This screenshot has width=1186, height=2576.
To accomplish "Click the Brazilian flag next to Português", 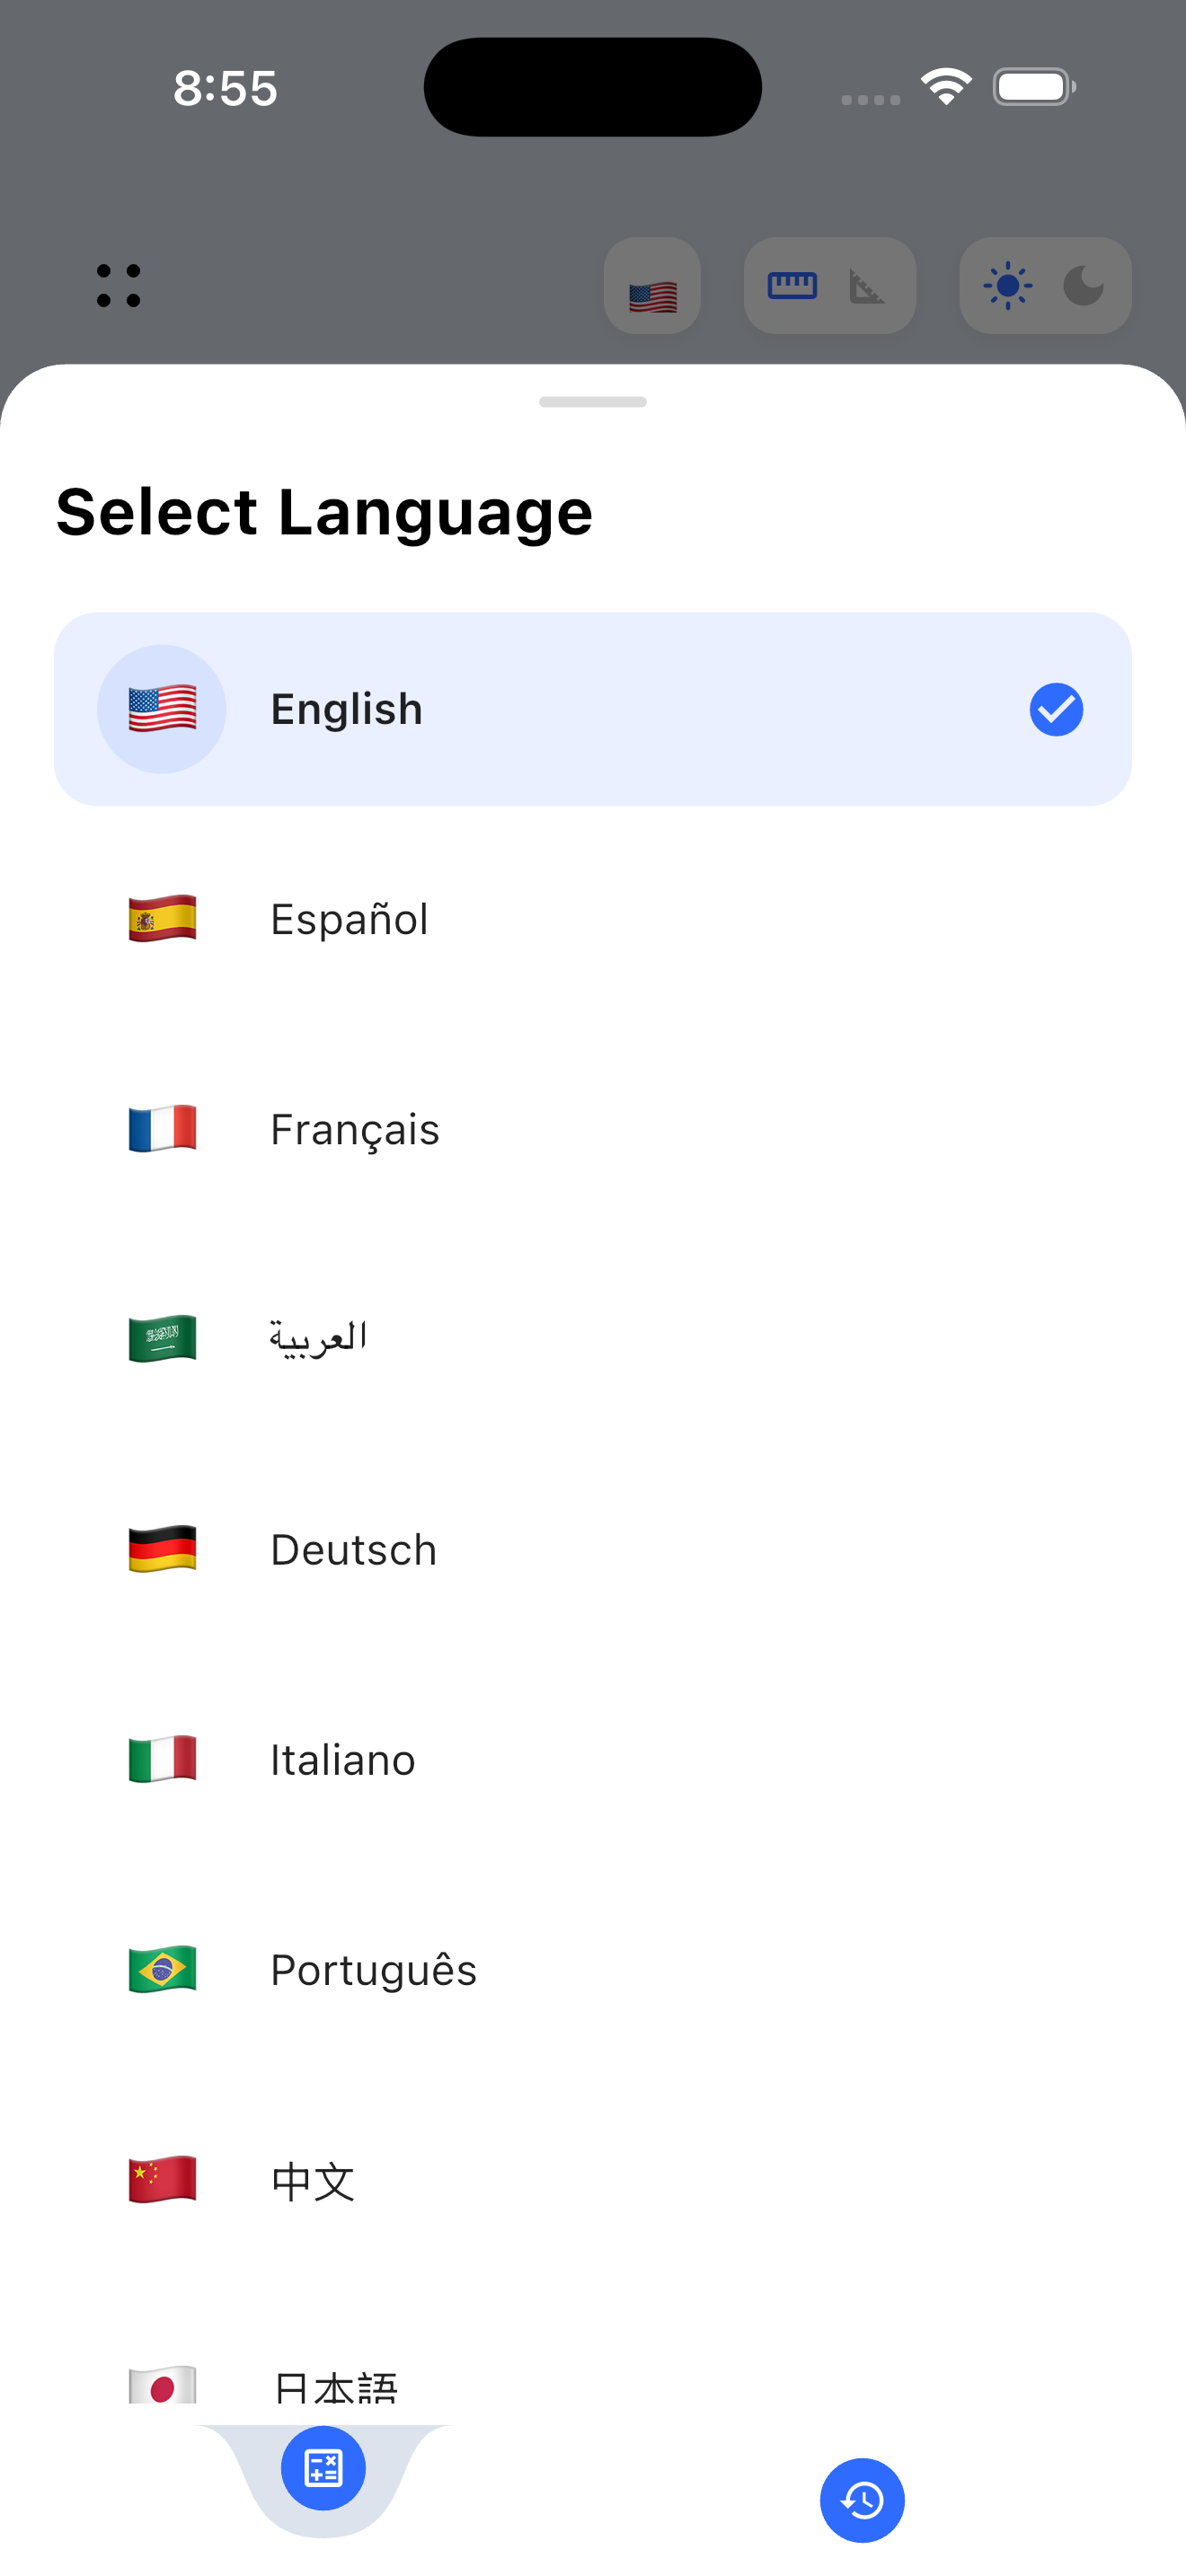I will click(x=163, y=1969).
